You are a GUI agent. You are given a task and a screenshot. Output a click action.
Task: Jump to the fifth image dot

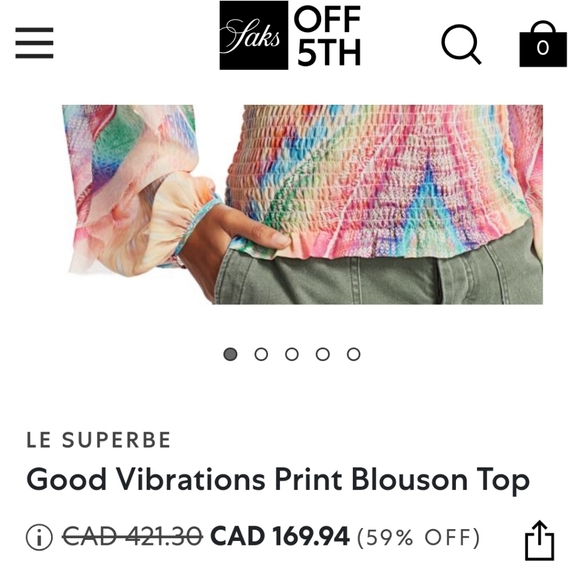(354, 354)
